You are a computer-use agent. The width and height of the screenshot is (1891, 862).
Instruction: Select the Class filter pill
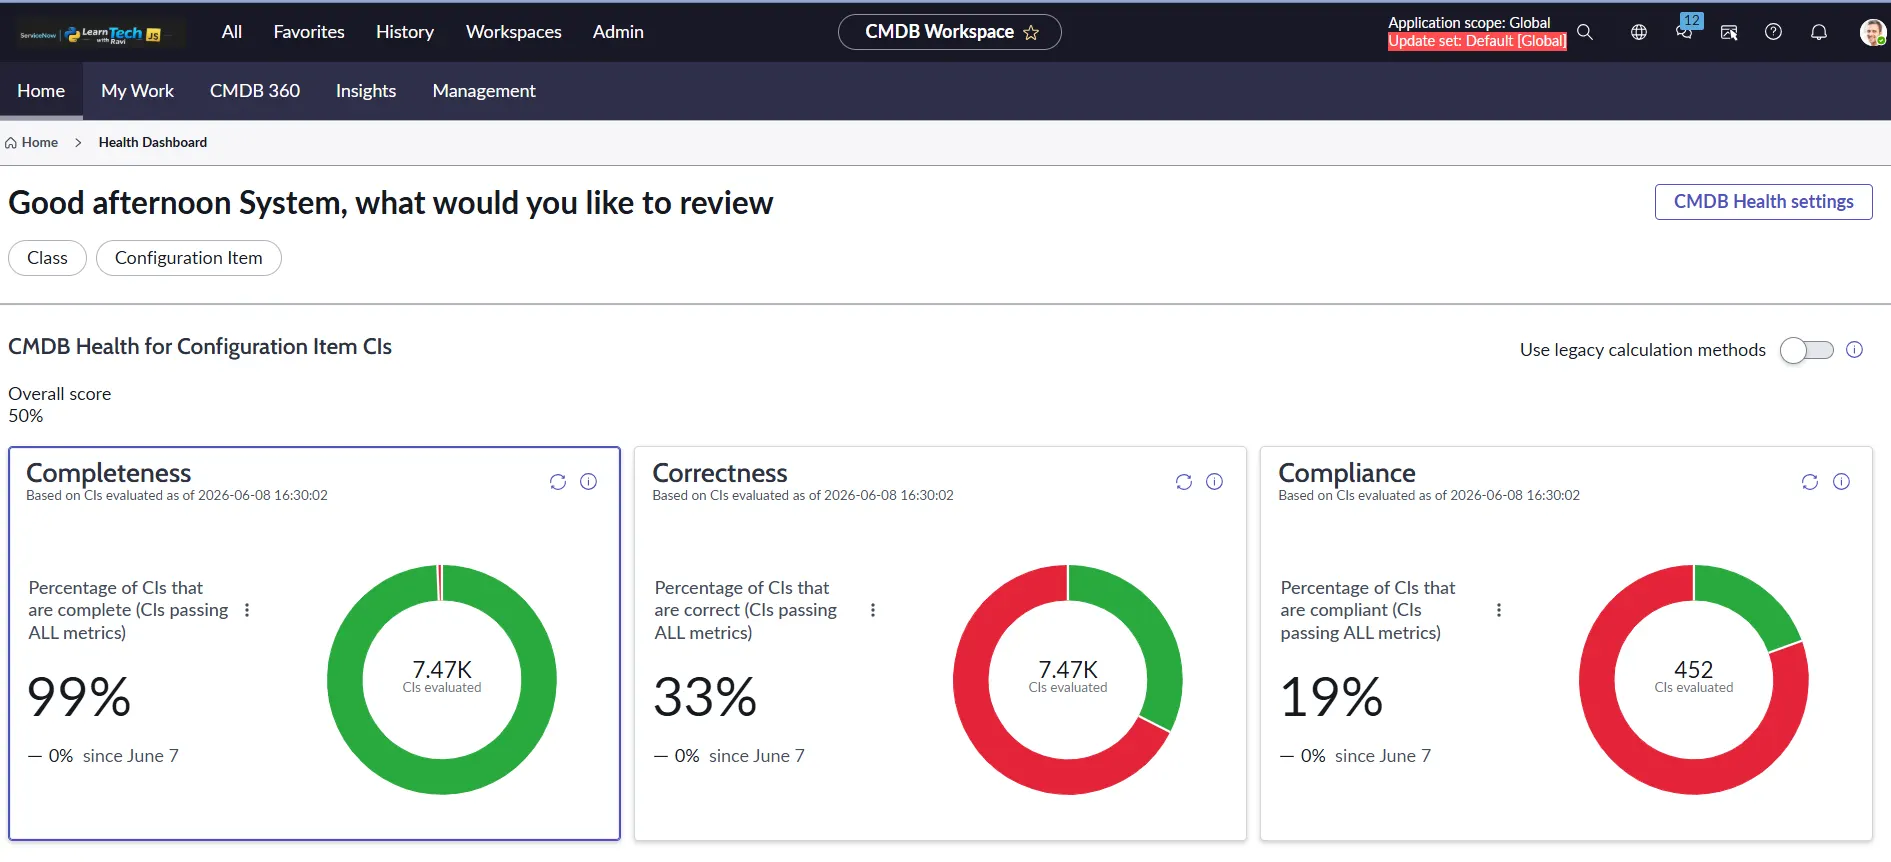click(47, 258)
